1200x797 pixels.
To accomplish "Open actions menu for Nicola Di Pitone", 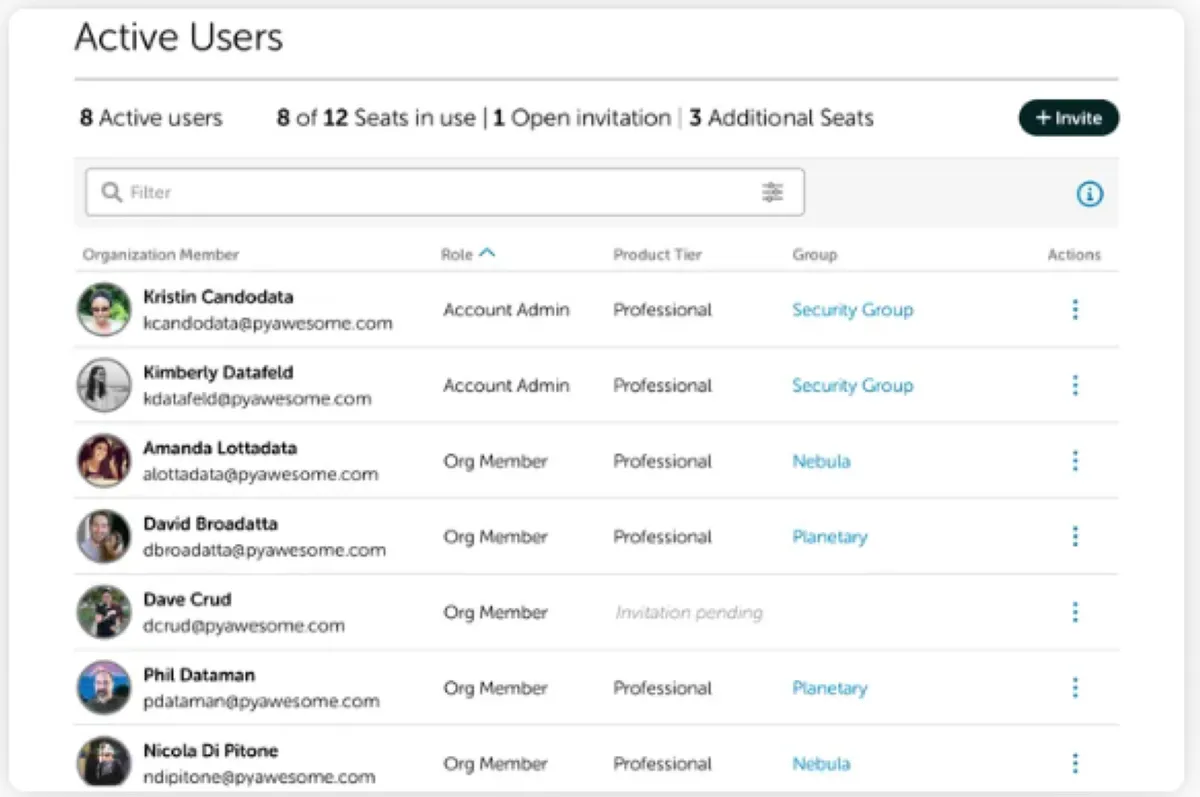I will (x=1075, y=764).
